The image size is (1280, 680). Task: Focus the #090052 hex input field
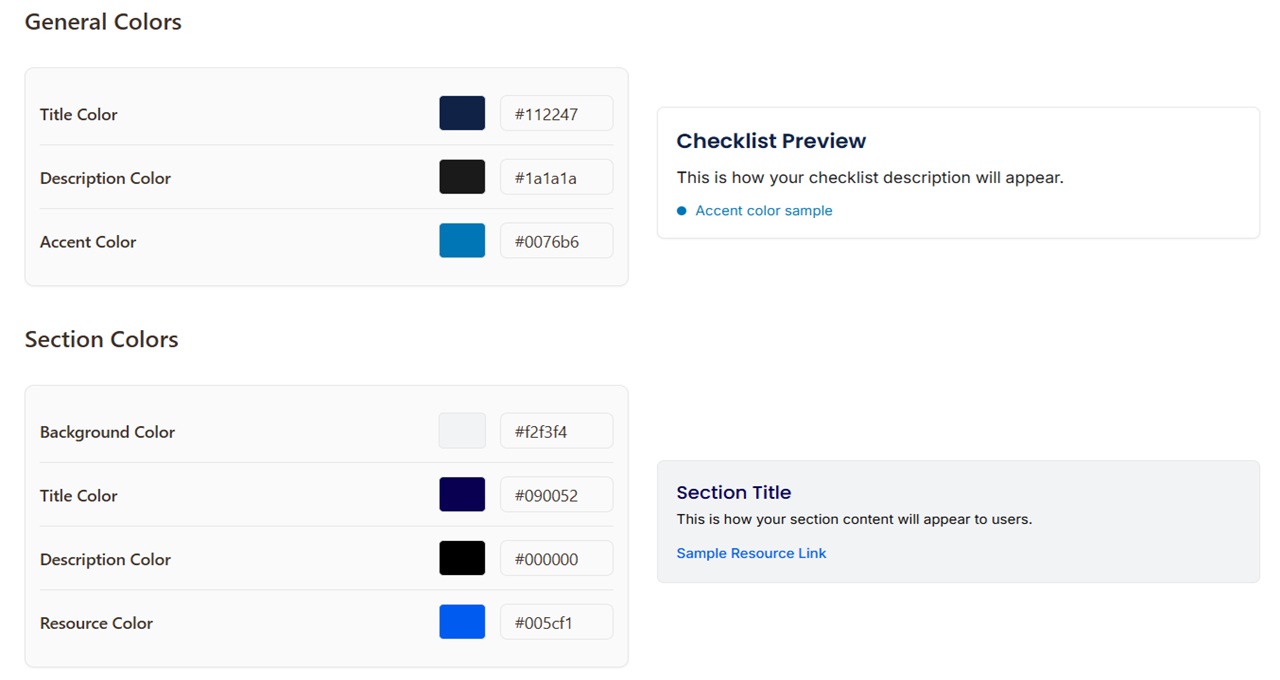tap(556, 495)
